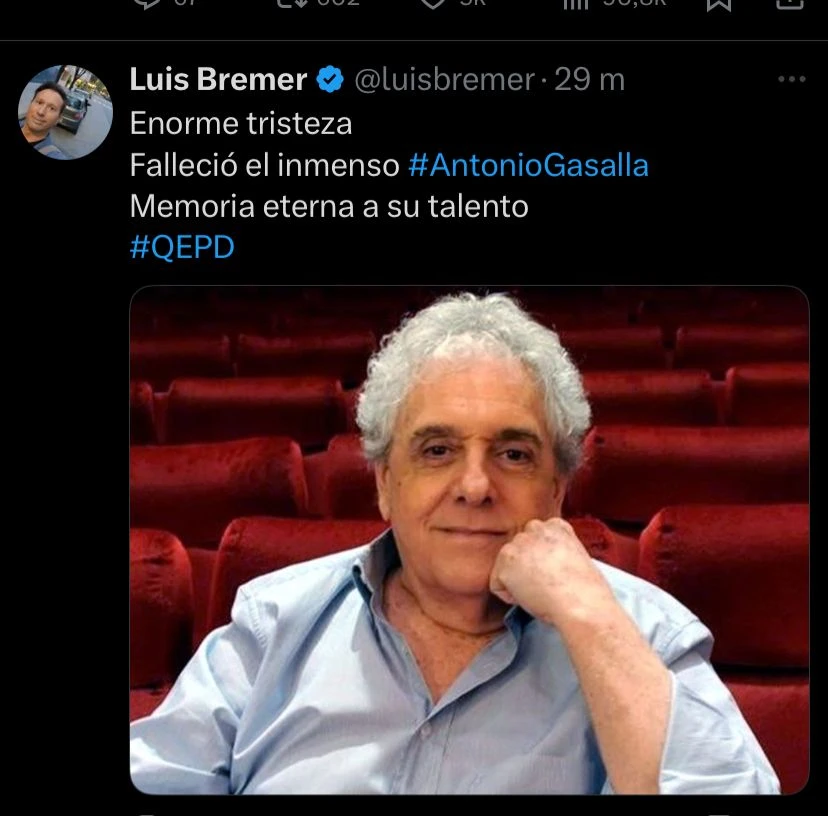Open Luis Bremer's profile avatar
The height and width of the screenshot is (816, 828).
[65, 112]
